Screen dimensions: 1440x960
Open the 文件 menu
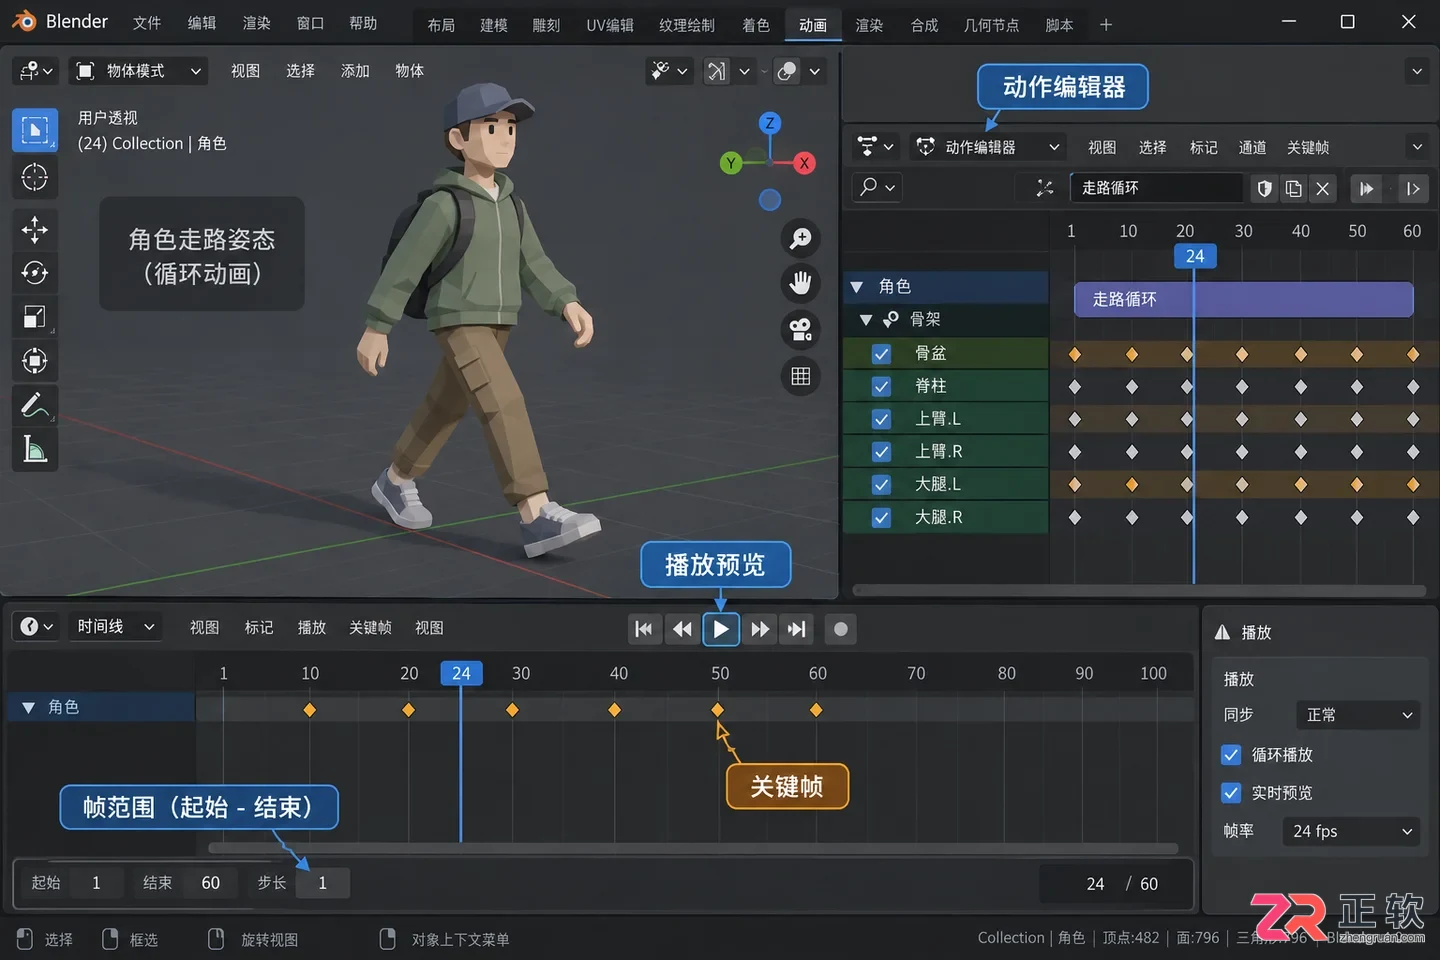pos(147,23)
